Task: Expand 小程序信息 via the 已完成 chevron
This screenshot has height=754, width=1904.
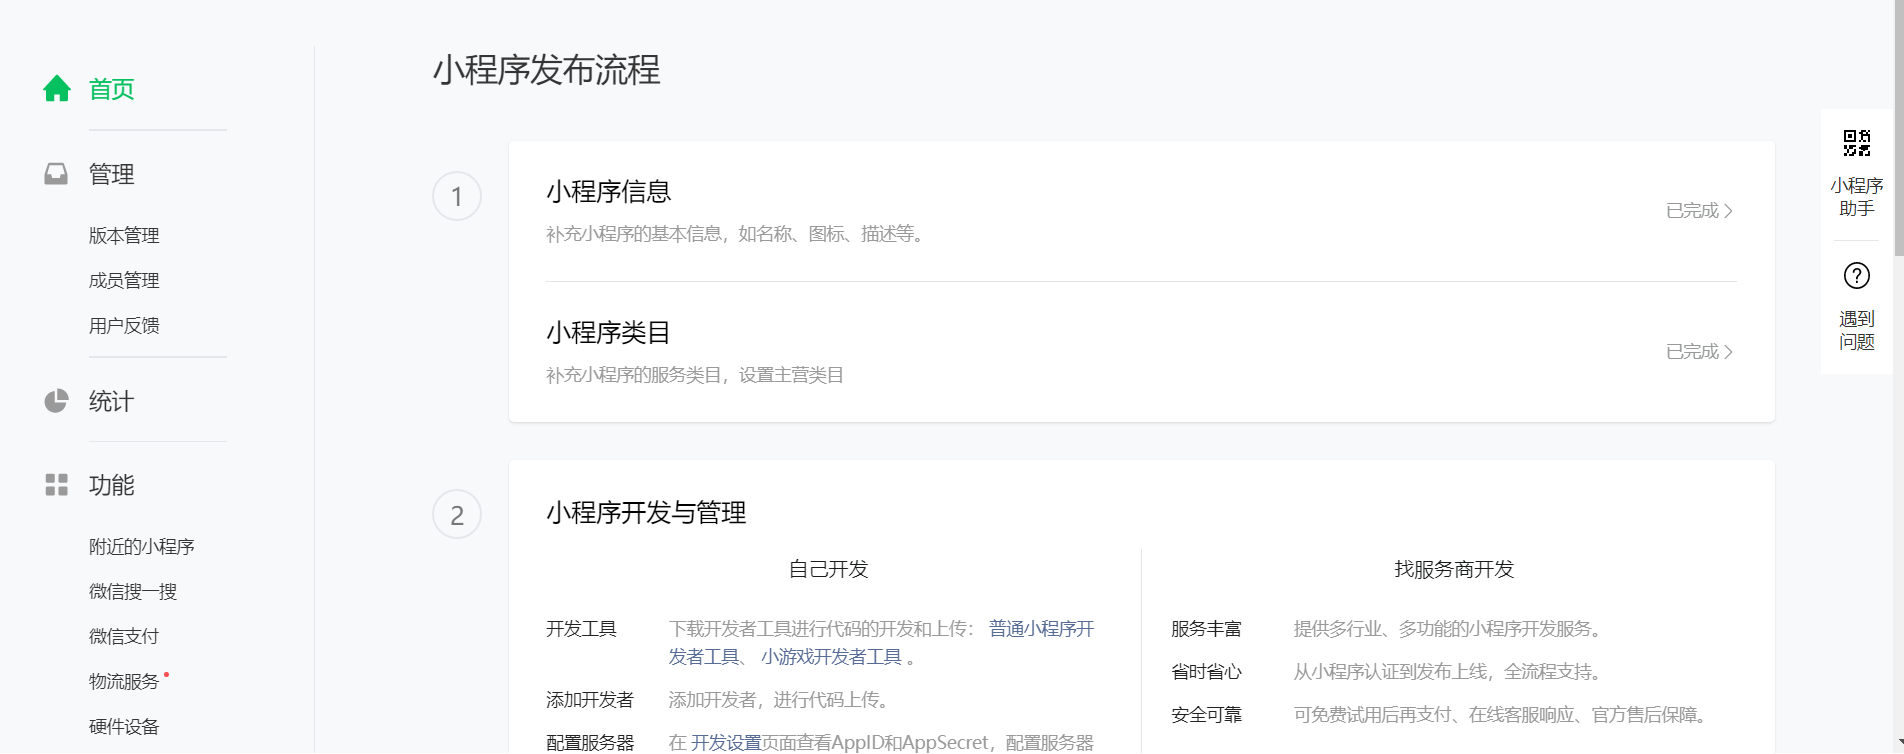Action: [1699, 211]
